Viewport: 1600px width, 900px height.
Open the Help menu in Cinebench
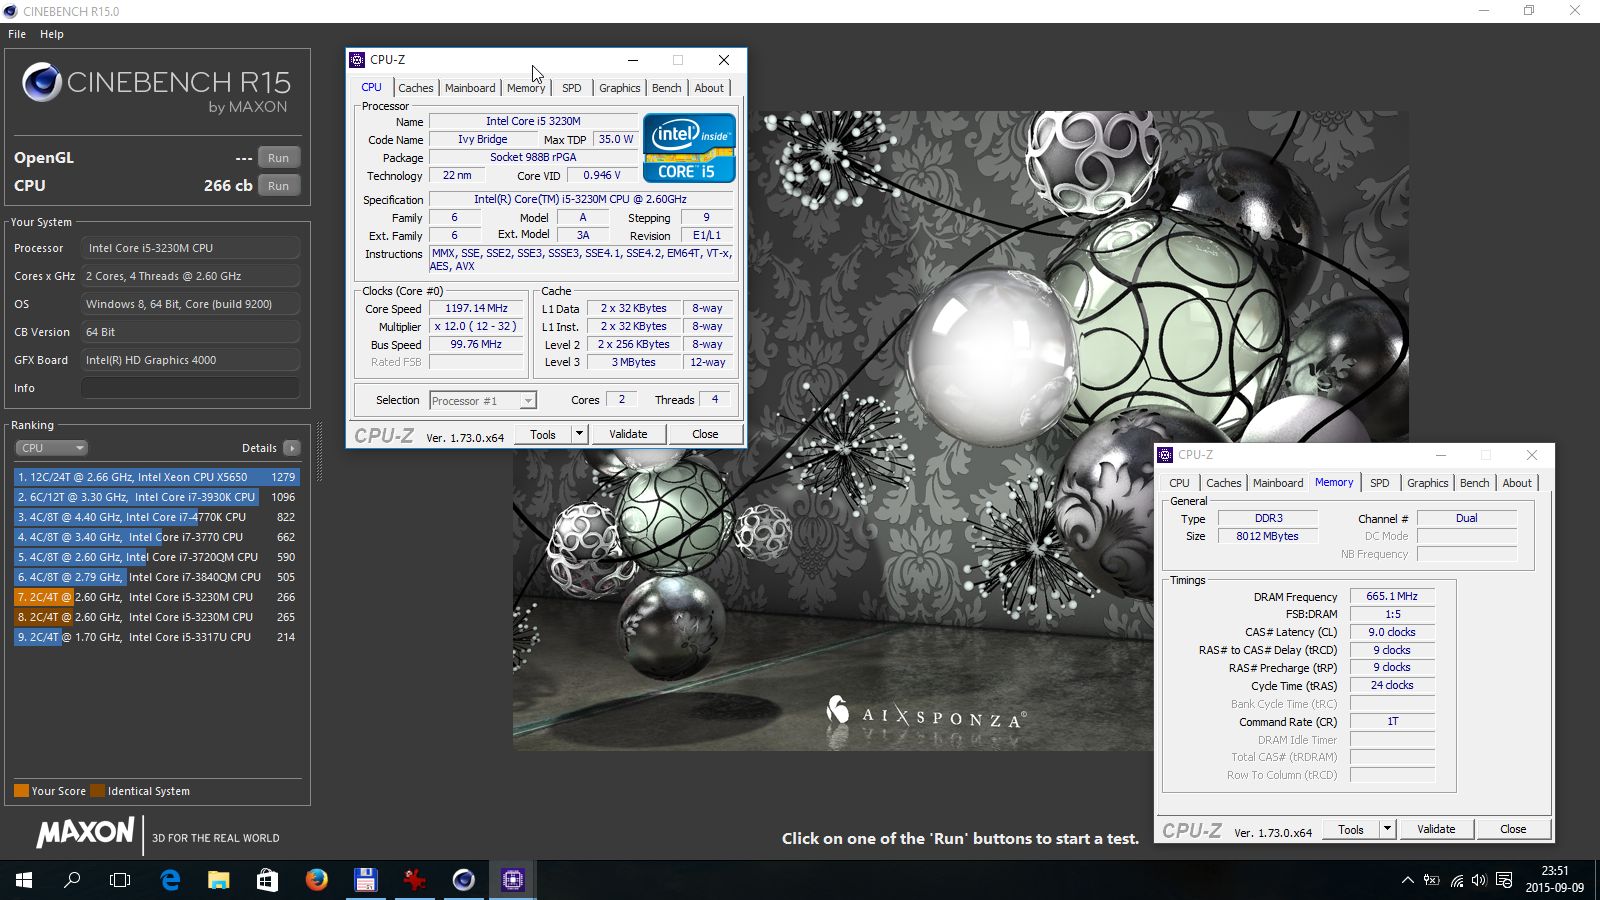click(x=52, y=34)
